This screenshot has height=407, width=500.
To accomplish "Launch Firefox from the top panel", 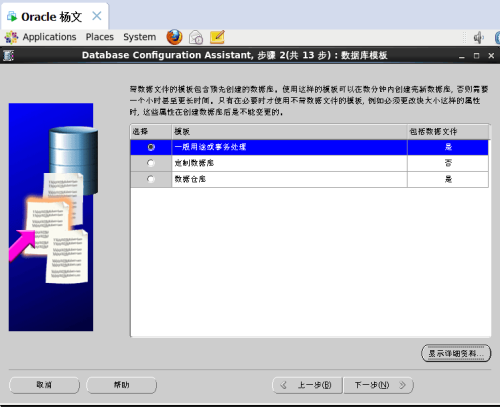I will click(x=174, y=37).
